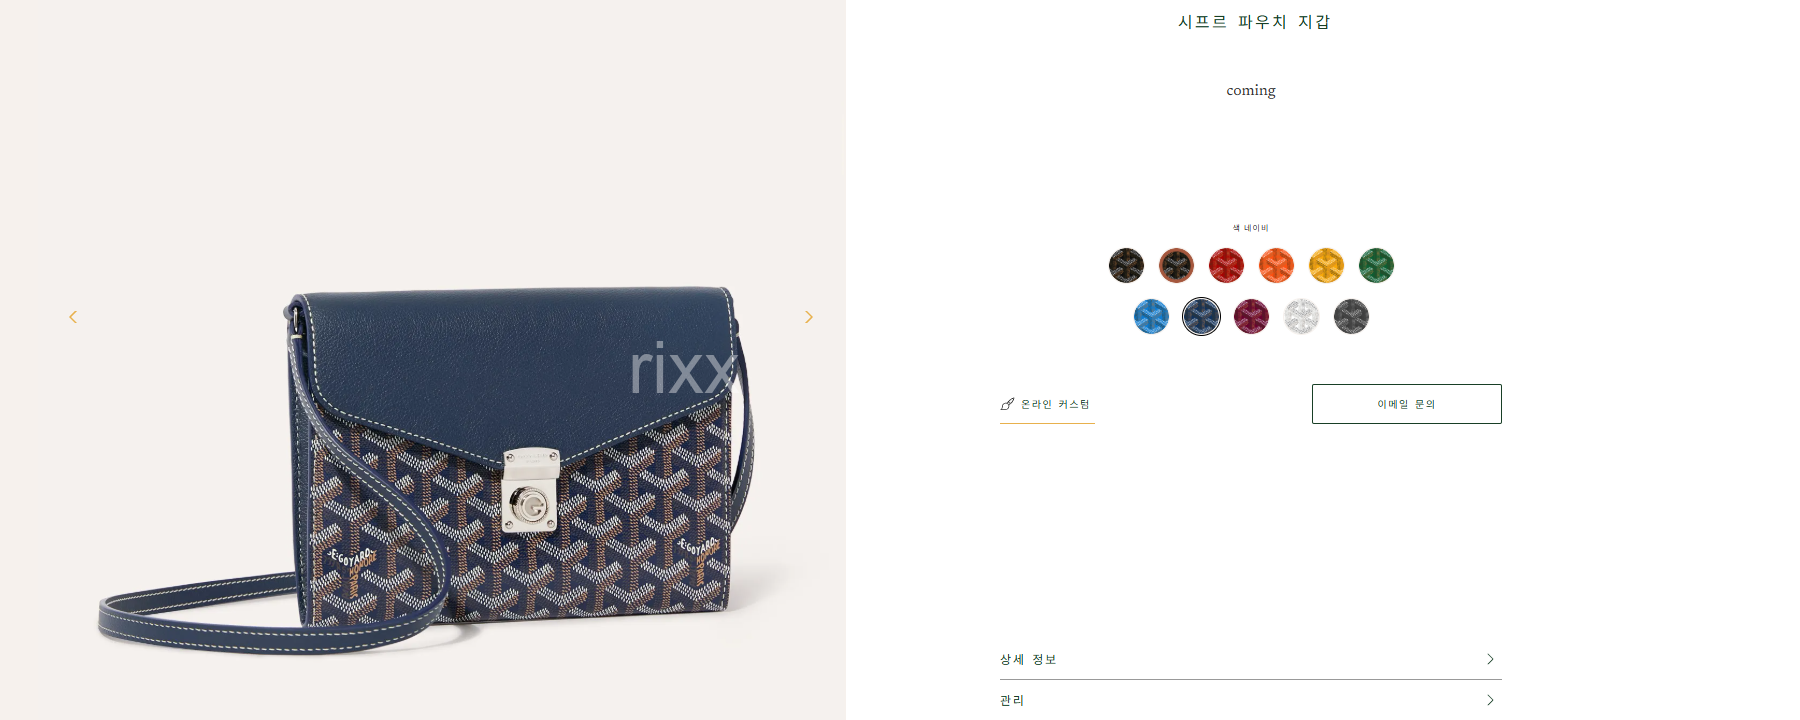Click the navy bag product photo
The height and width of the screenshot is (720, 1800).
[425, 465]
